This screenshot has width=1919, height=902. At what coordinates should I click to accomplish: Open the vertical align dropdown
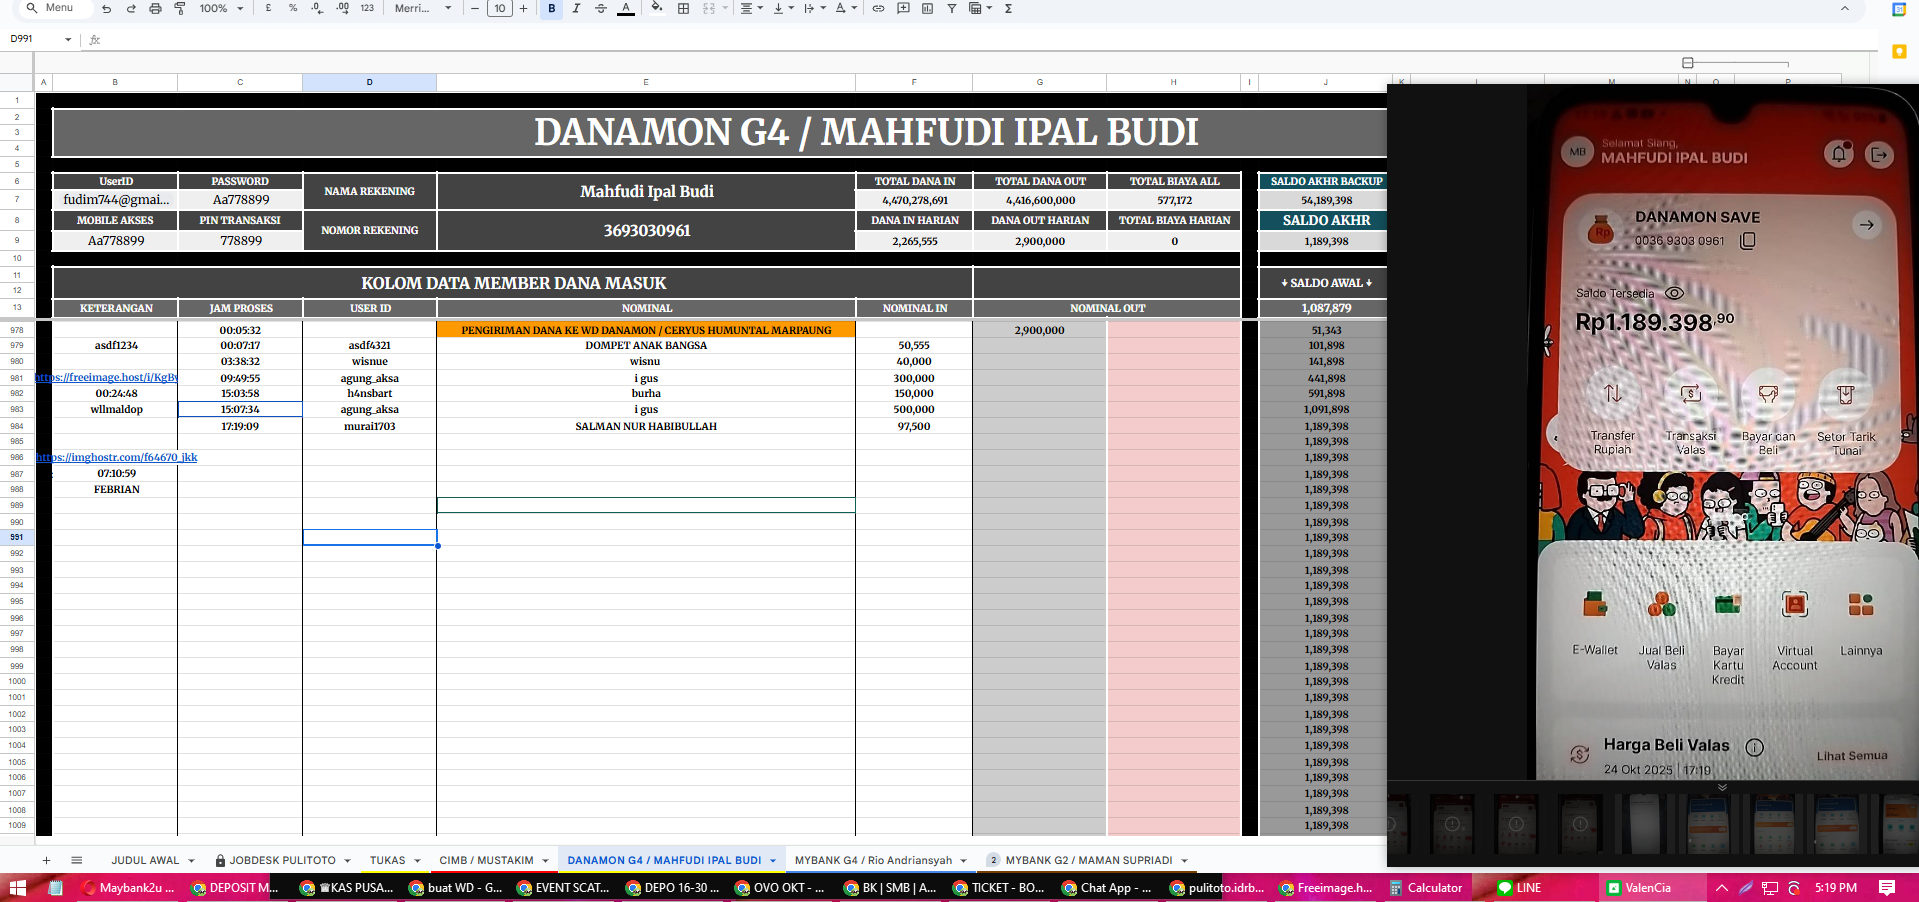(x=783, y=8)
